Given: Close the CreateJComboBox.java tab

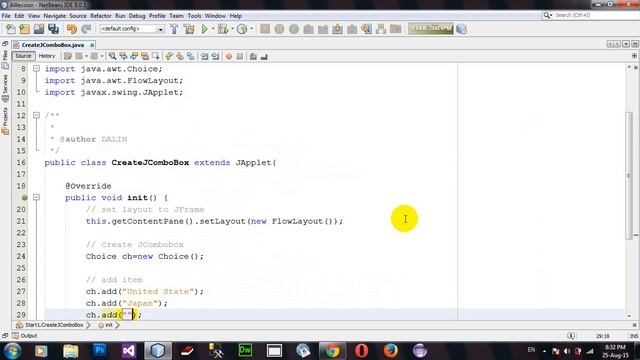Looking at the screenshot, I should [x=92, y=45].
